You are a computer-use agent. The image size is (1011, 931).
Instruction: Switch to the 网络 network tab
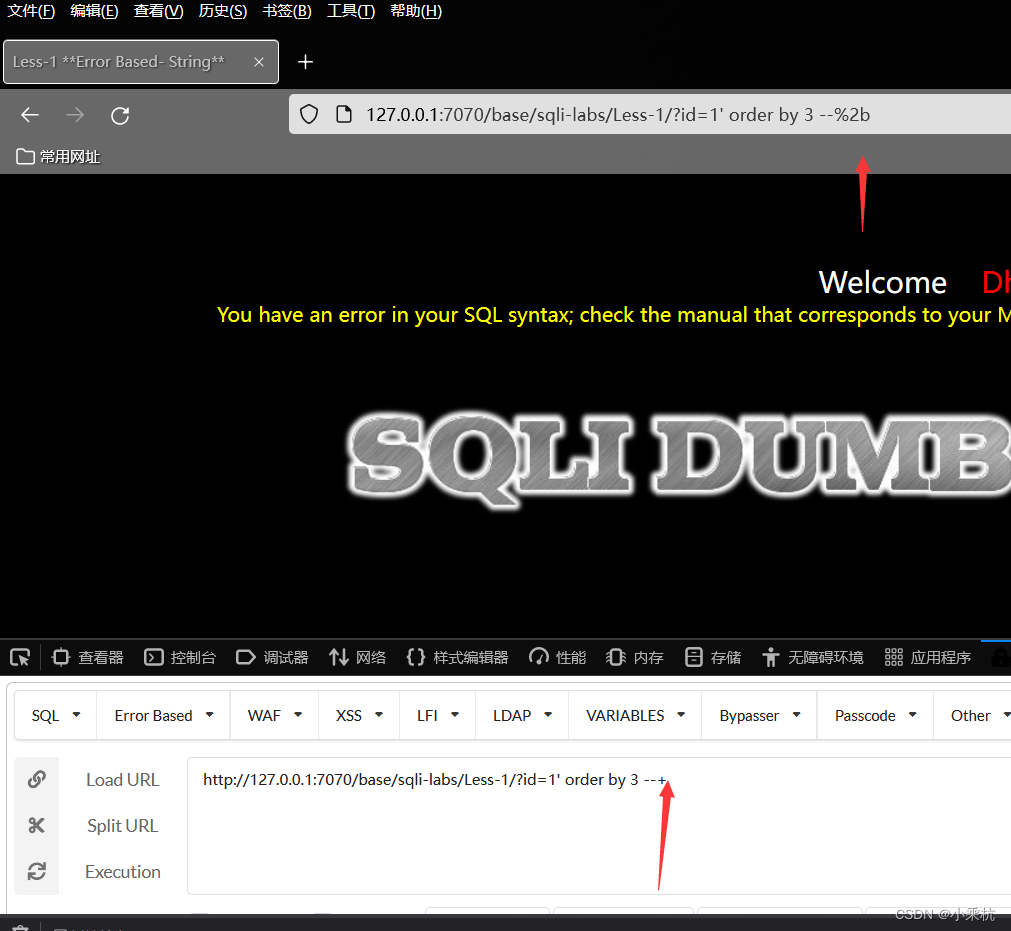point(357,658)
